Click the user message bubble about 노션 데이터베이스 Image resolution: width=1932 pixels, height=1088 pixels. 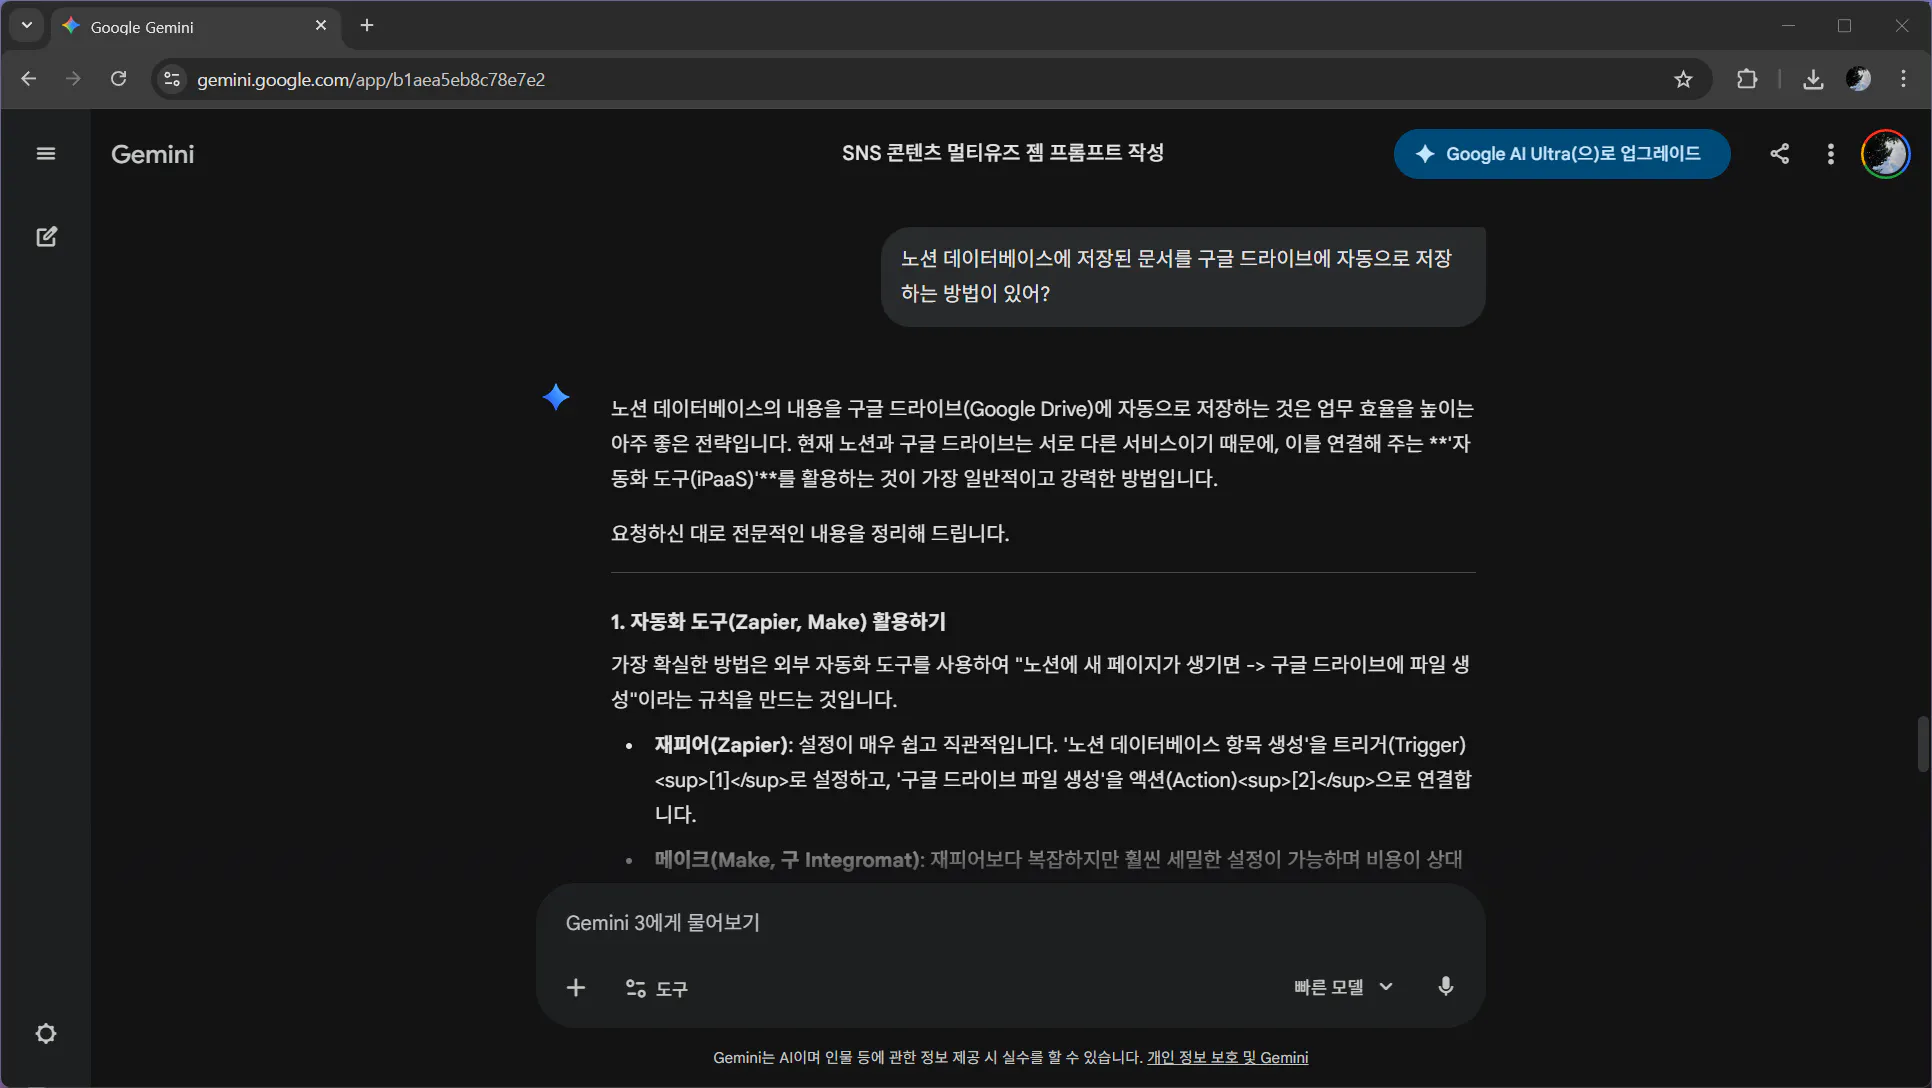(1183, 277)
